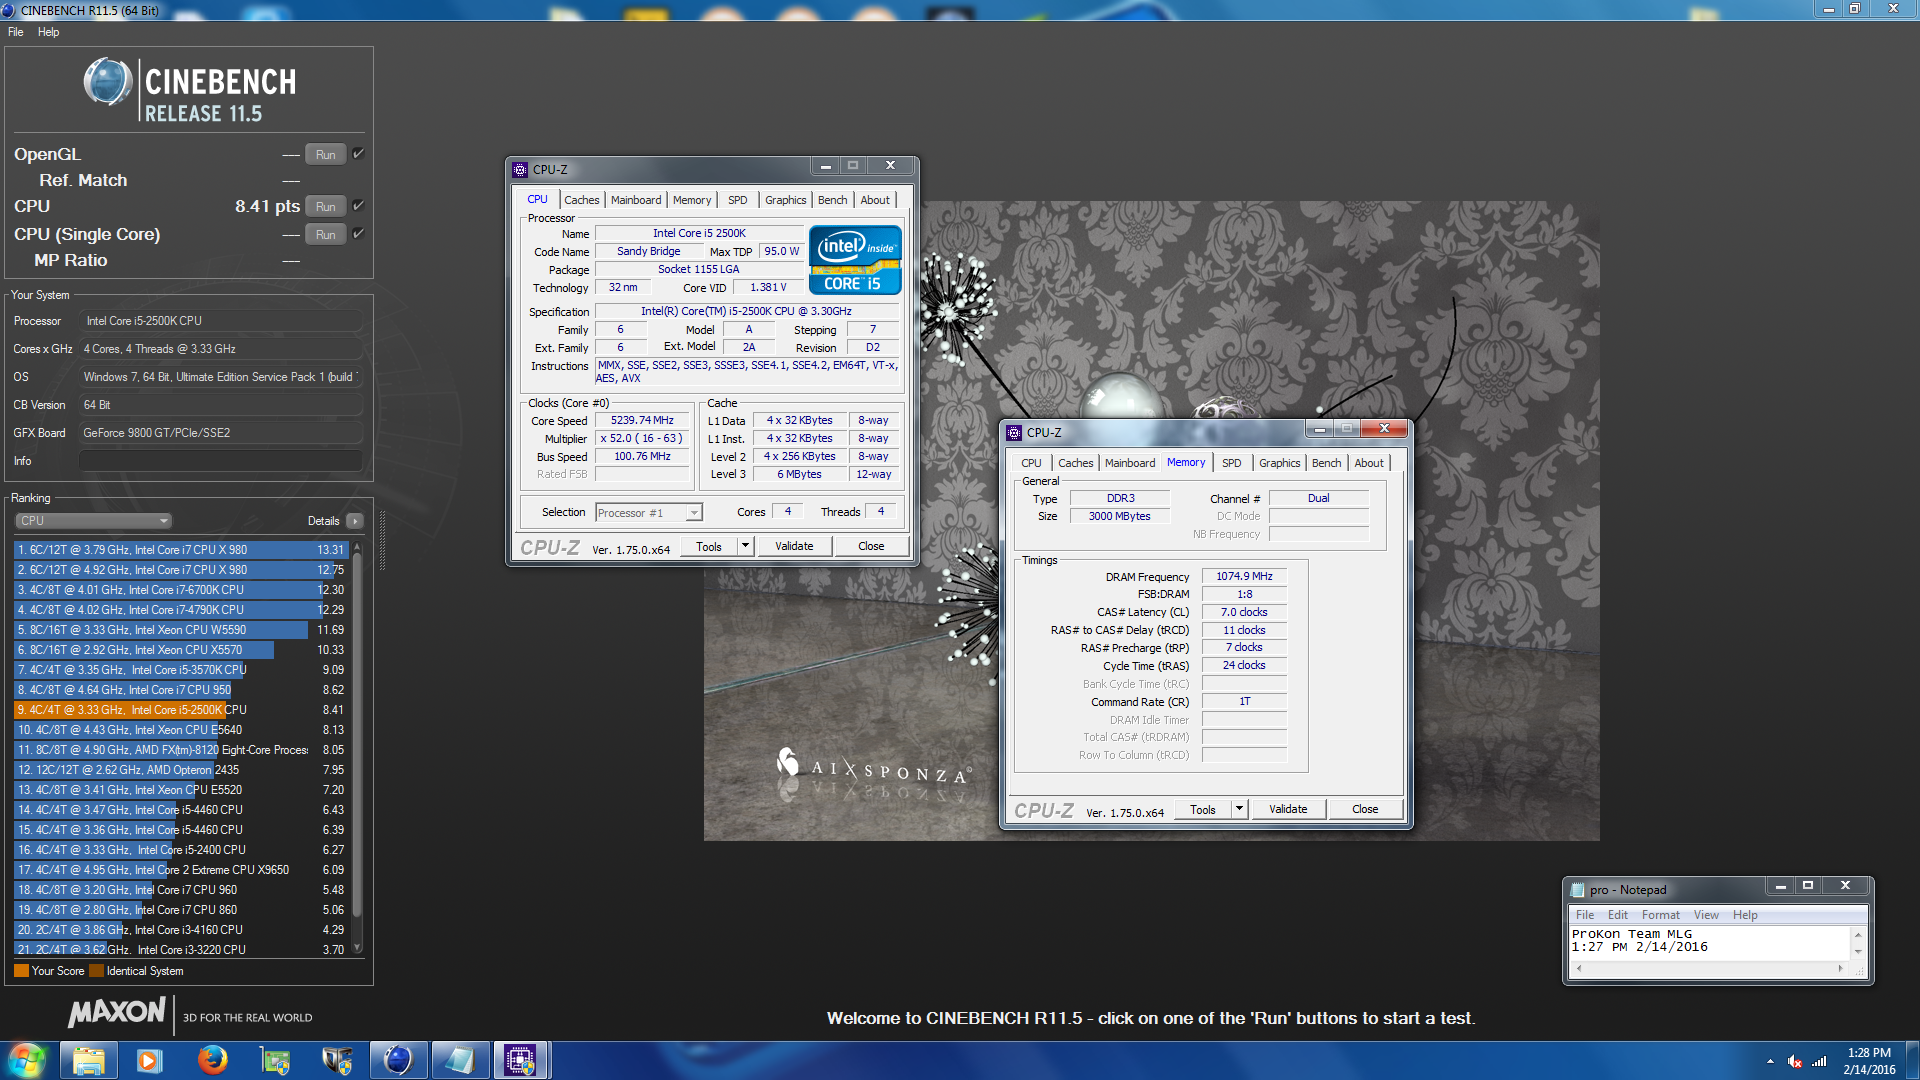Open Tools dropdown arrow in CPU-Z Memory window

click(1239, 809)
